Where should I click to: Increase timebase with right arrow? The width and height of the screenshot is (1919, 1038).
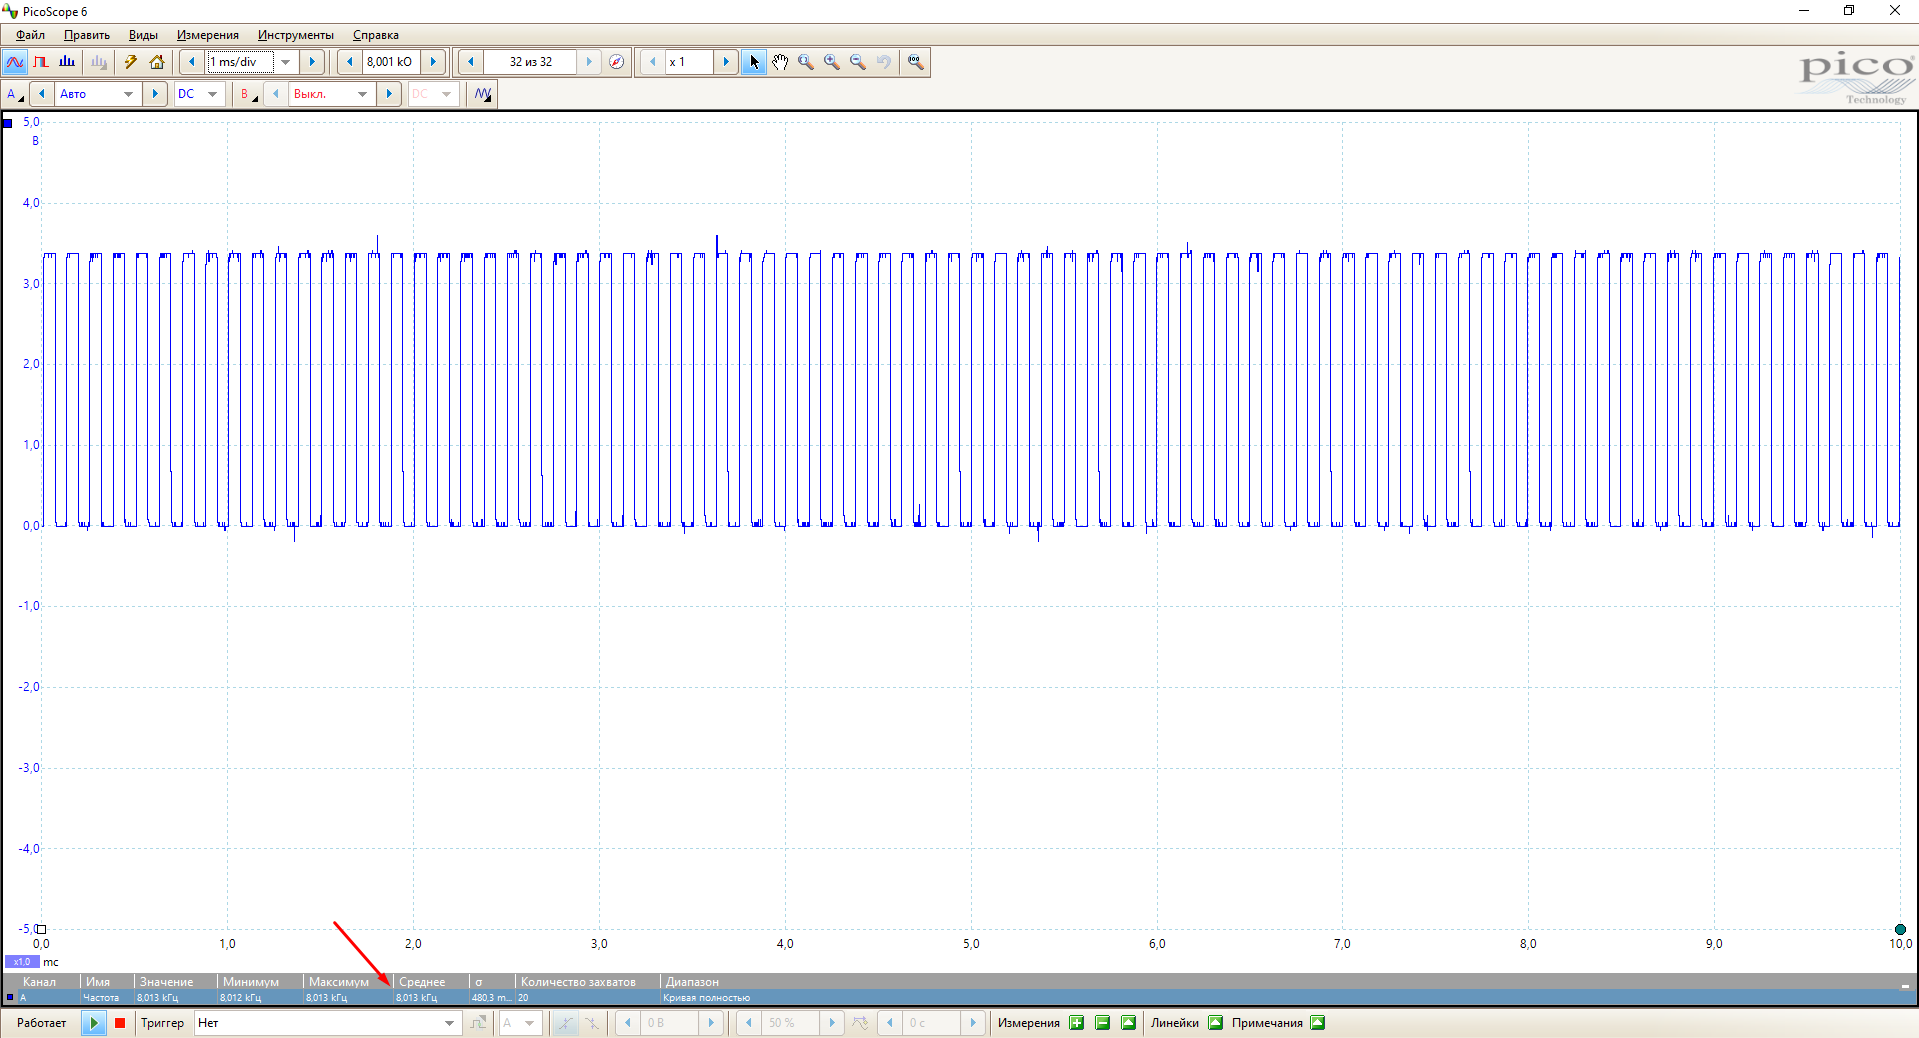click(x=312, y=62)
